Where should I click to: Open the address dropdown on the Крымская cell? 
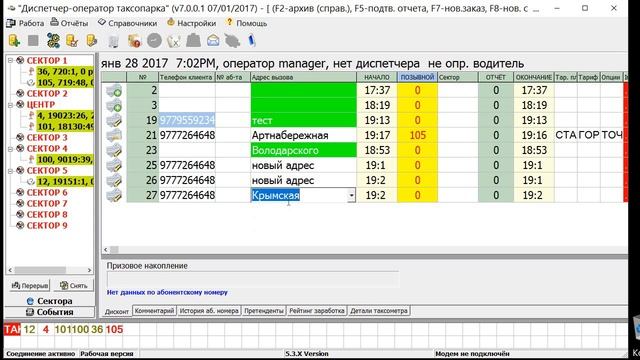coord(351,196)
